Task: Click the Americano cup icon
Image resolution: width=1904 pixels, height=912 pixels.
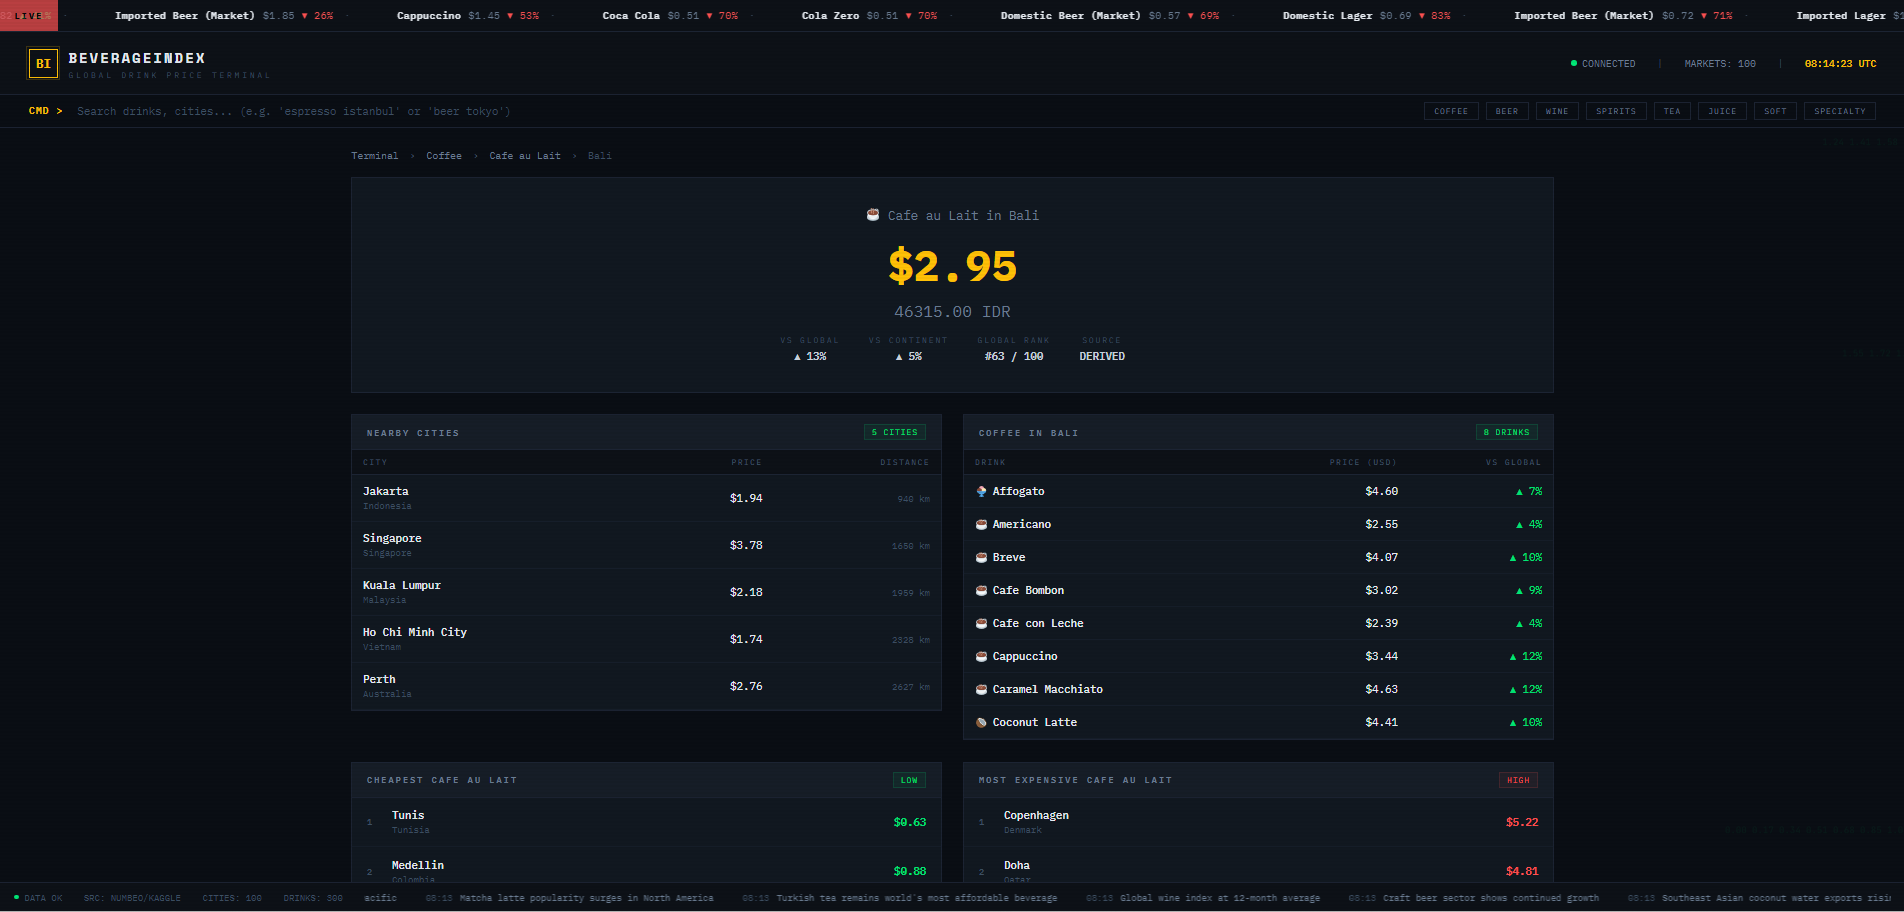Action: [981, 524]
